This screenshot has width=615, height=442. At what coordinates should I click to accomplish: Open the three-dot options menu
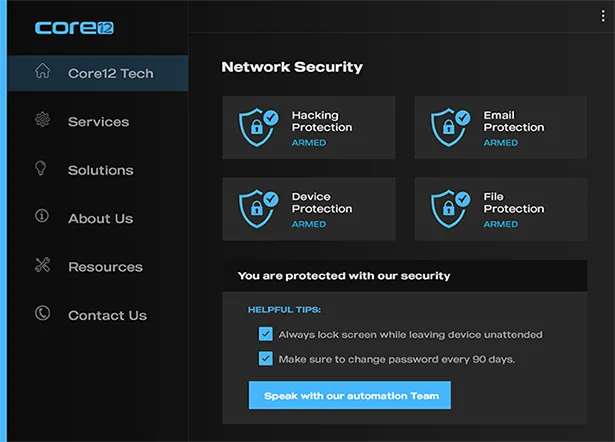603,16
